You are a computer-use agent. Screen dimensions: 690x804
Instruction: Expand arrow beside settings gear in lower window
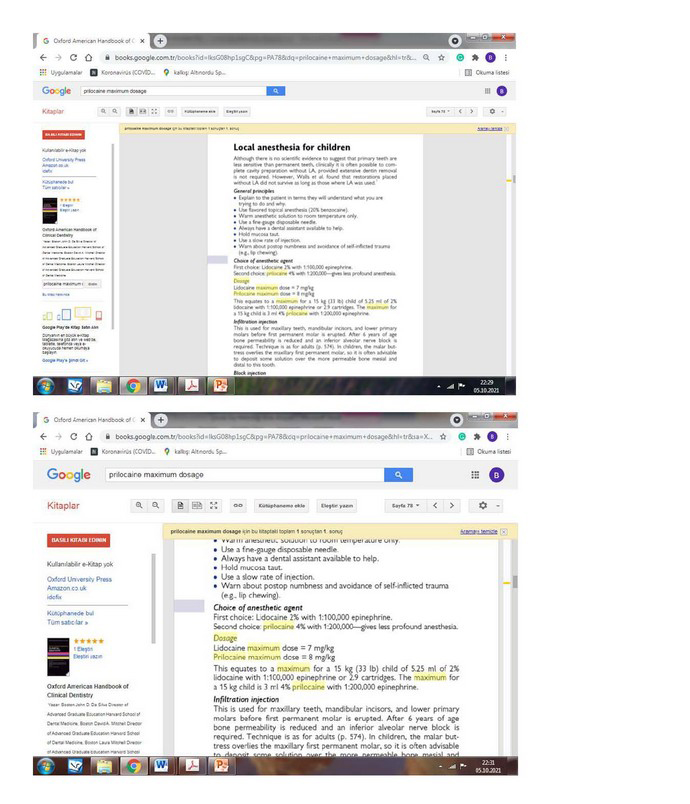pyautogui.click(x=498, y=506)
